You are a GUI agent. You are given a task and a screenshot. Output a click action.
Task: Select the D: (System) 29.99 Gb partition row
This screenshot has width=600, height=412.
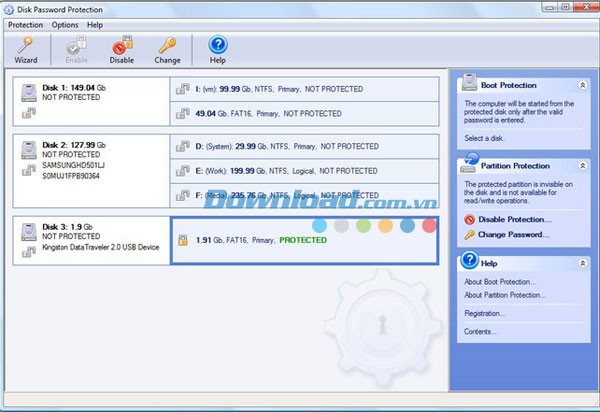click(x=304, y=147)
